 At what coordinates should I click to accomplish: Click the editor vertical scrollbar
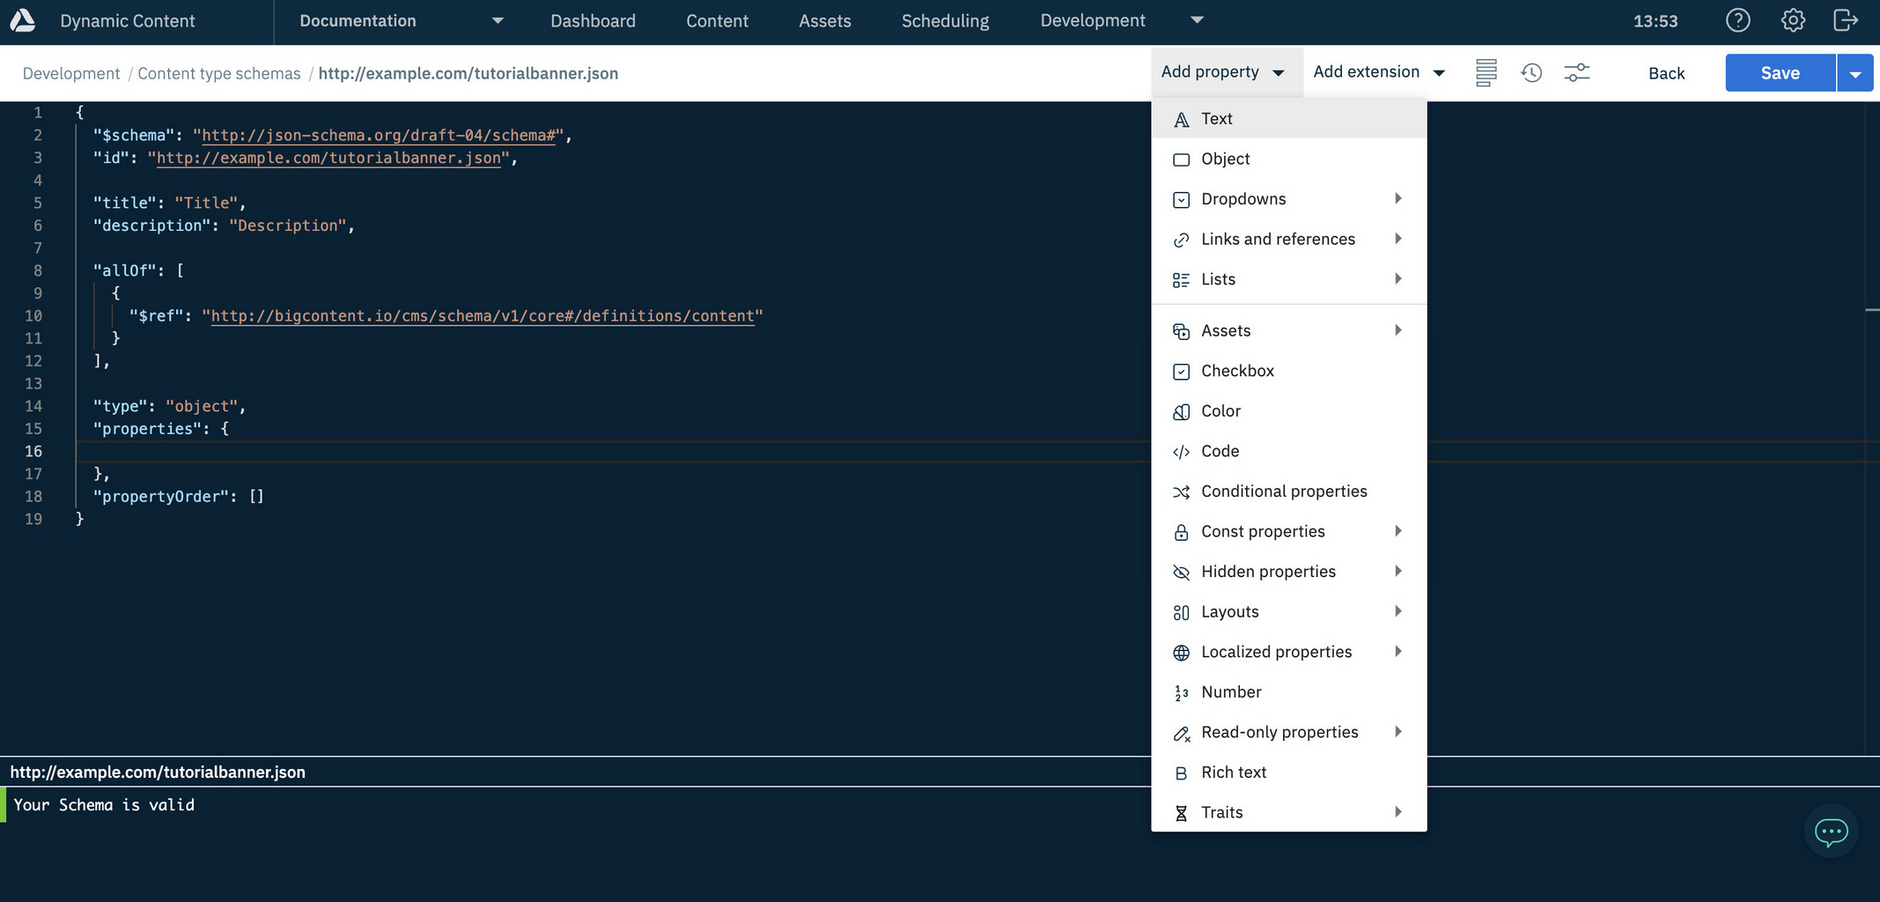[1872, 428]
